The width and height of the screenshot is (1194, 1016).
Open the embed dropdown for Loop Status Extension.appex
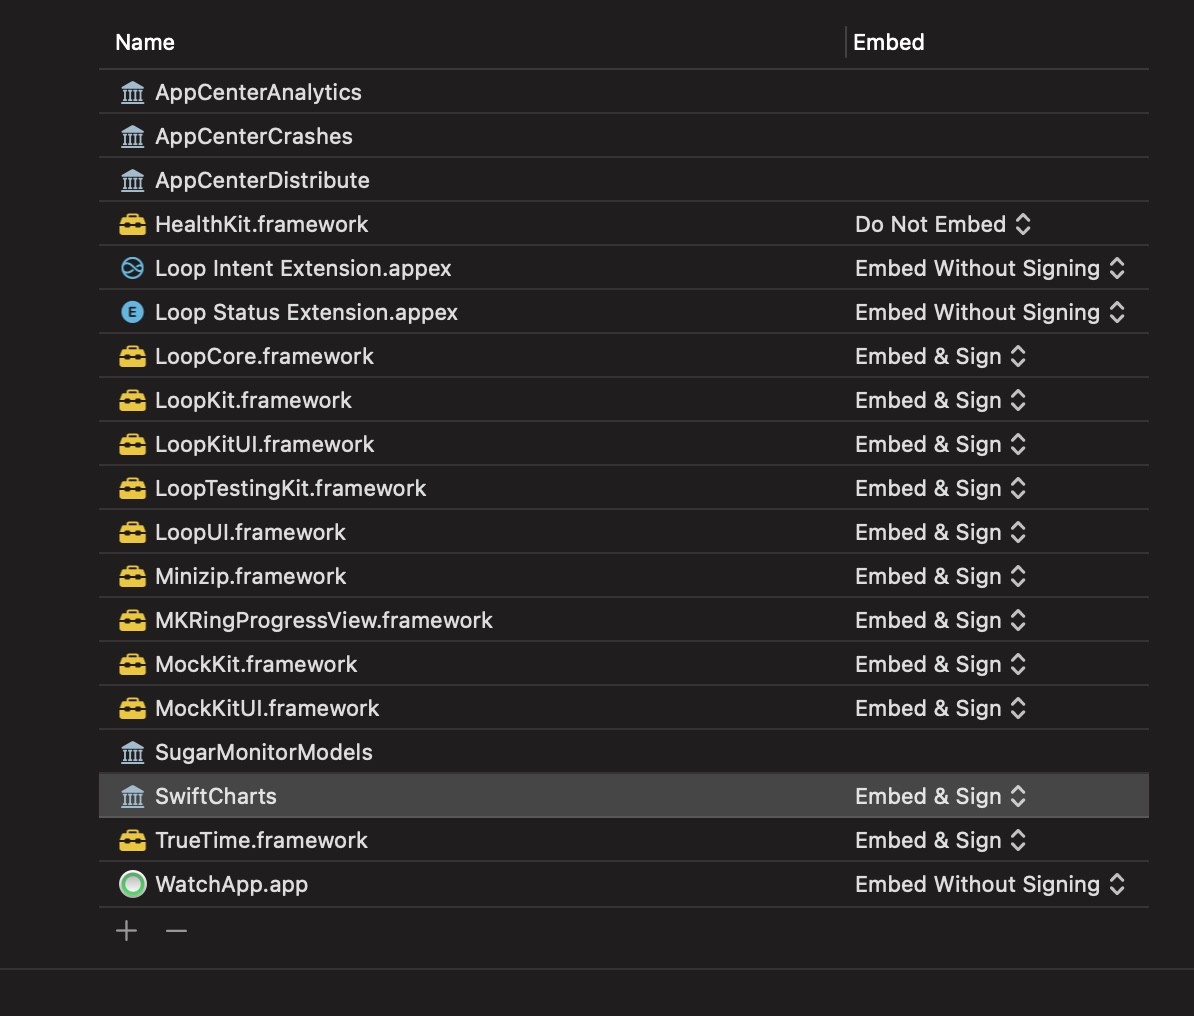990,312
